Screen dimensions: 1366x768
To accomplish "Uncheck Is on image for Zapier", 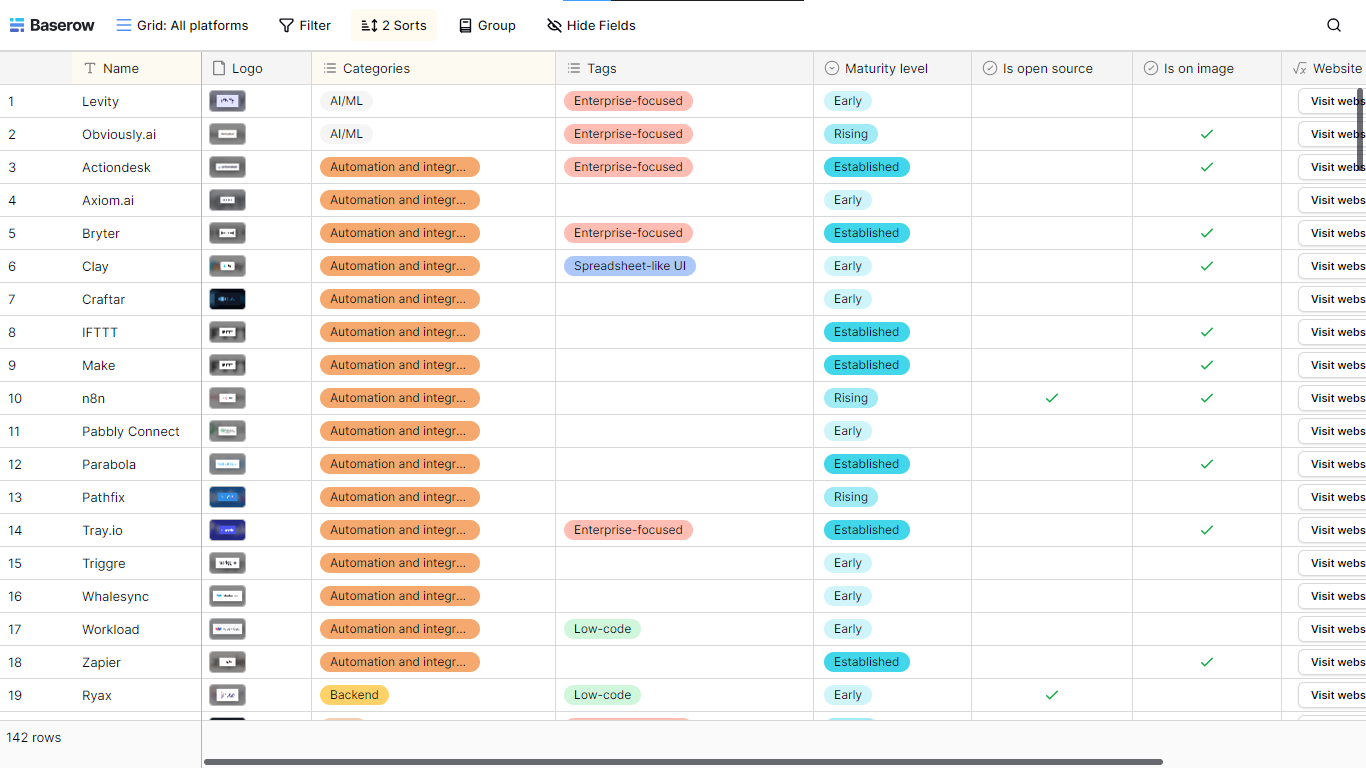I will click(x=1207, y=662).
